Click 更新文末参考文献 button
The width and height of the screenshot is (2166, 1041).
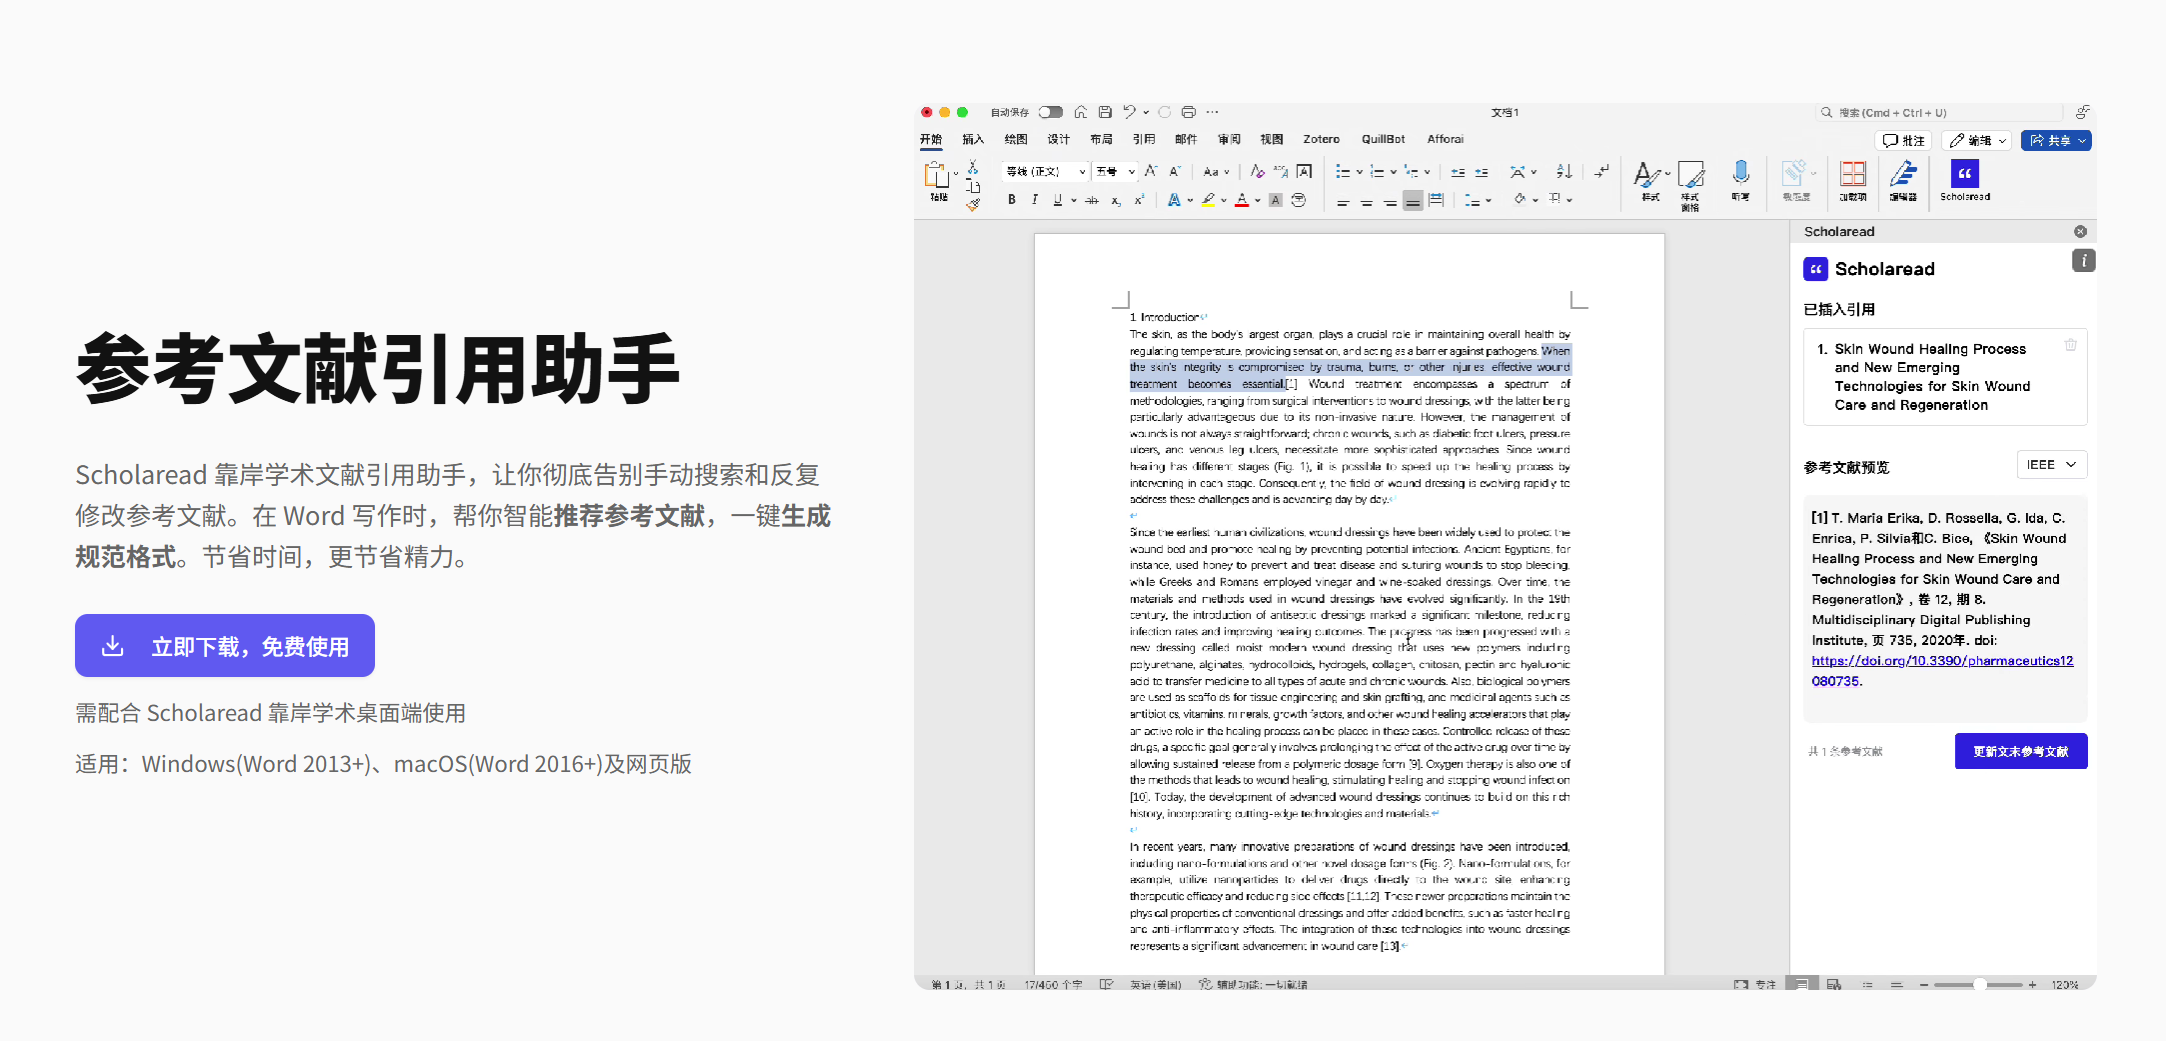(x=2021, y=751)
